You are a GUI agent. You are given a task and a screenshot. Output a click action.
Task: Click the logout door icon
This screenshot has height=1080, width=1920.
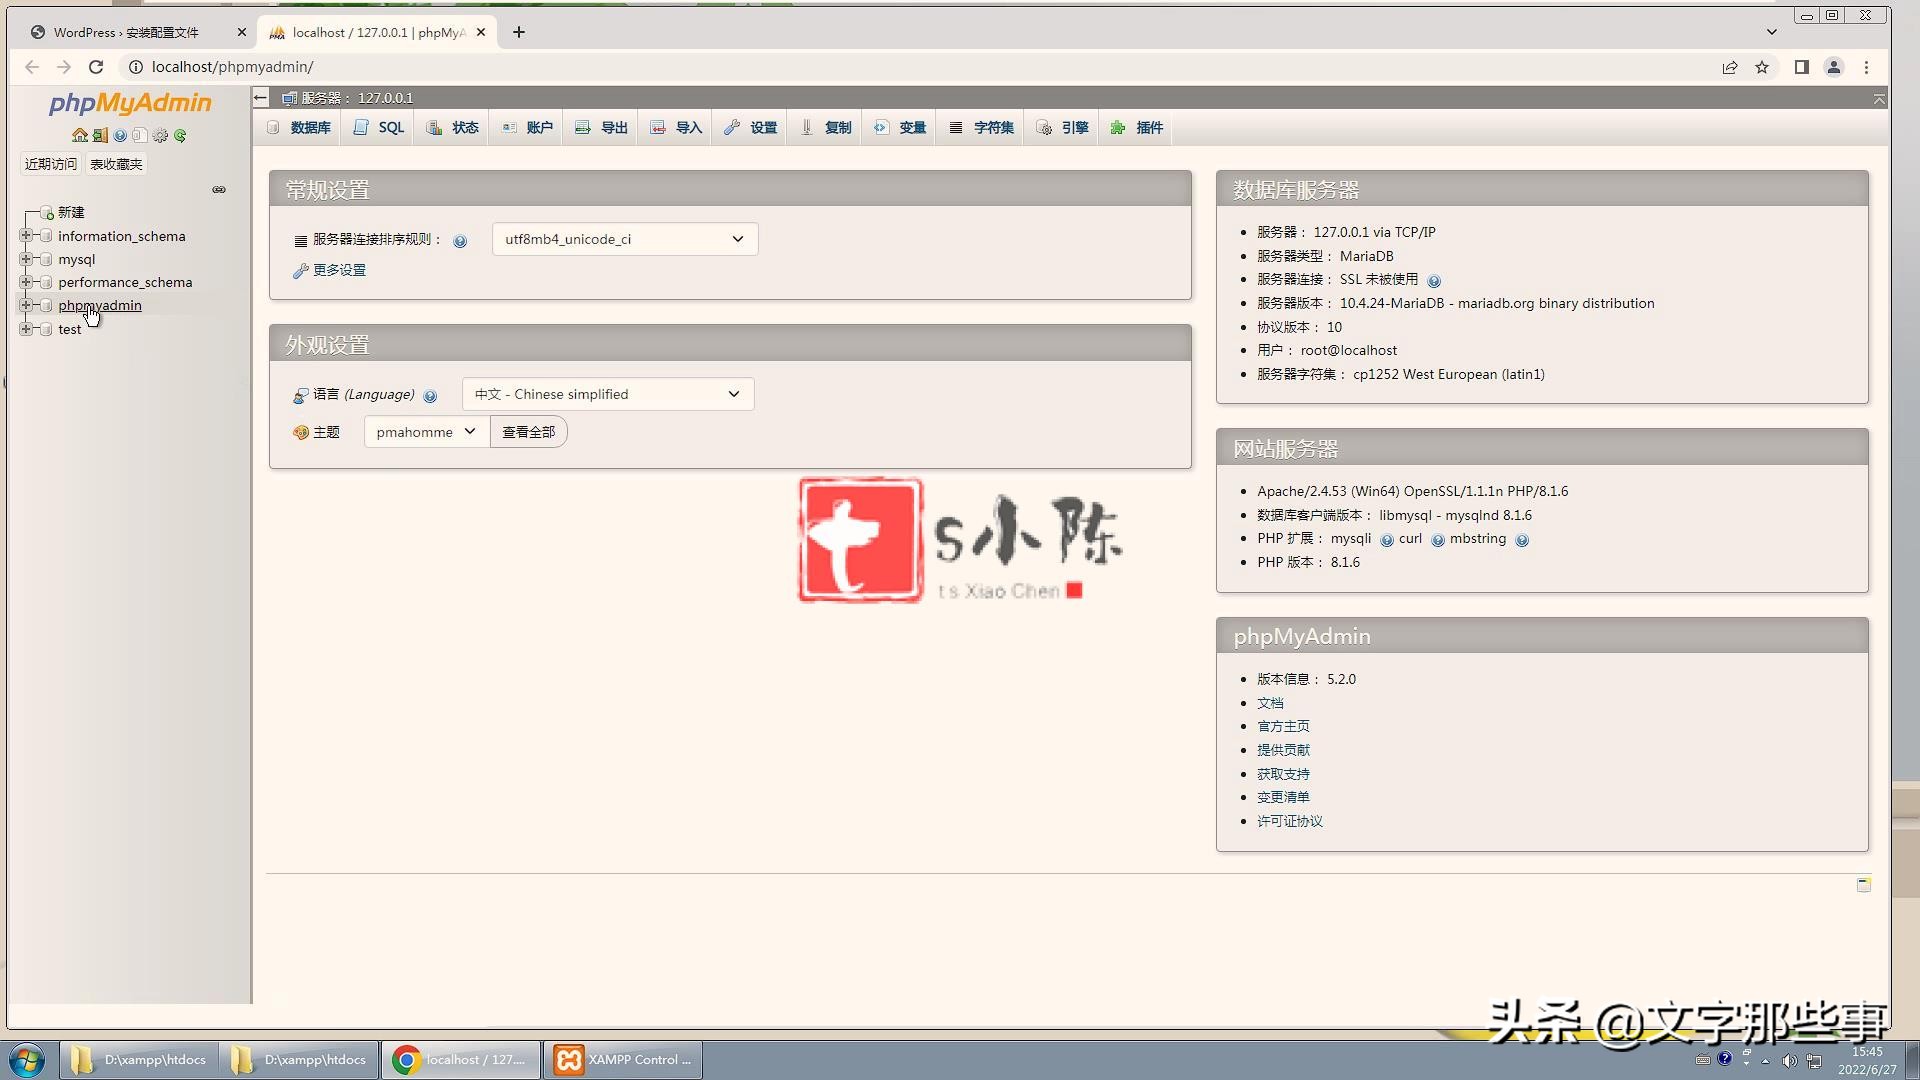point(100,135)
